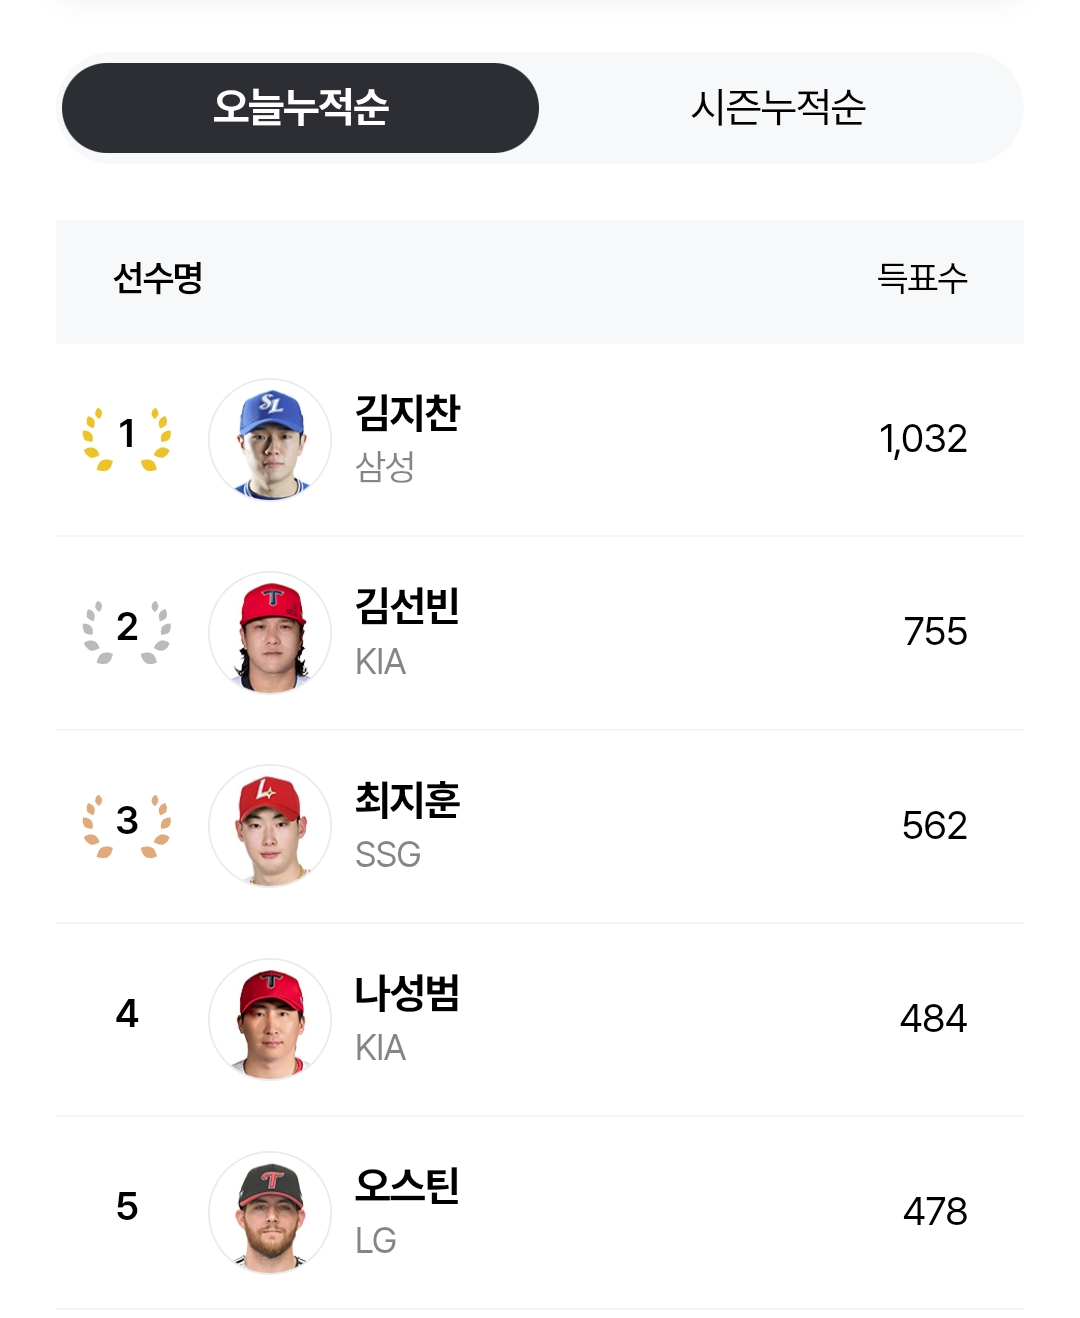The width and height of the screenshot is (1080, 1318).
Task: Tap the rank 4 number
Action: [x=127, y=1013]
